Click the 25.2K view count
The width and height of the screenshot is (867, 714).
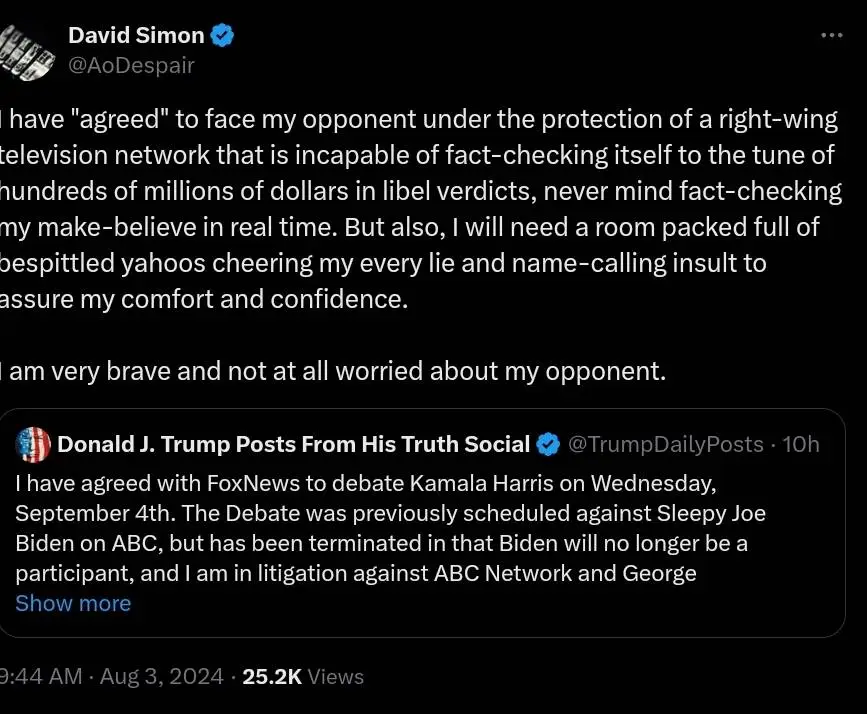(x=271, y=676)
